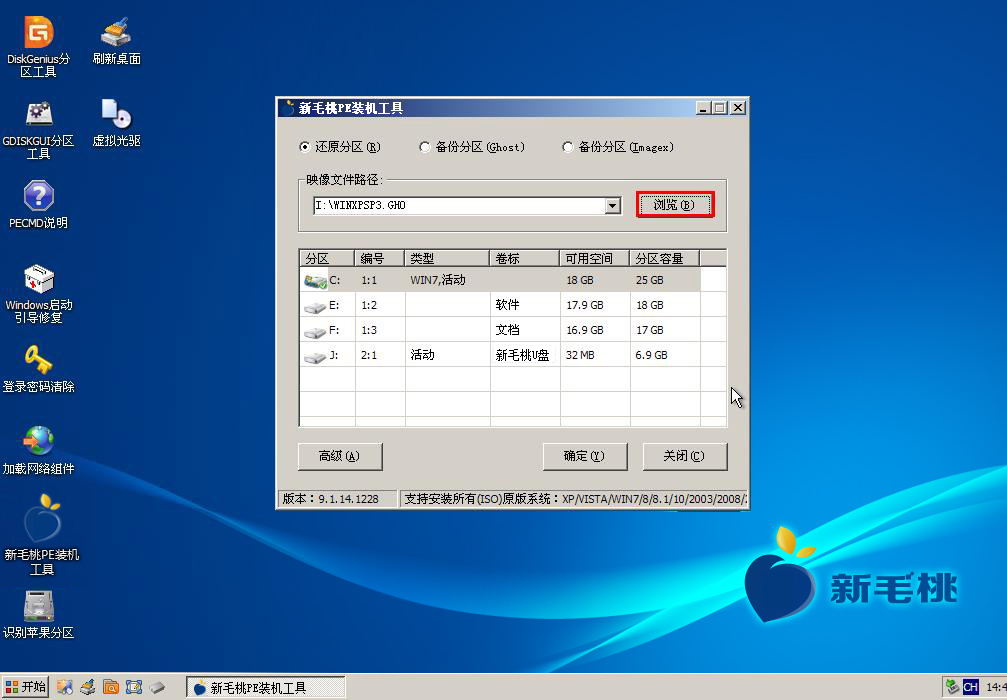Click the quick launch icon beside the Start button
The image size is (1007, 700).
[64, 687]
